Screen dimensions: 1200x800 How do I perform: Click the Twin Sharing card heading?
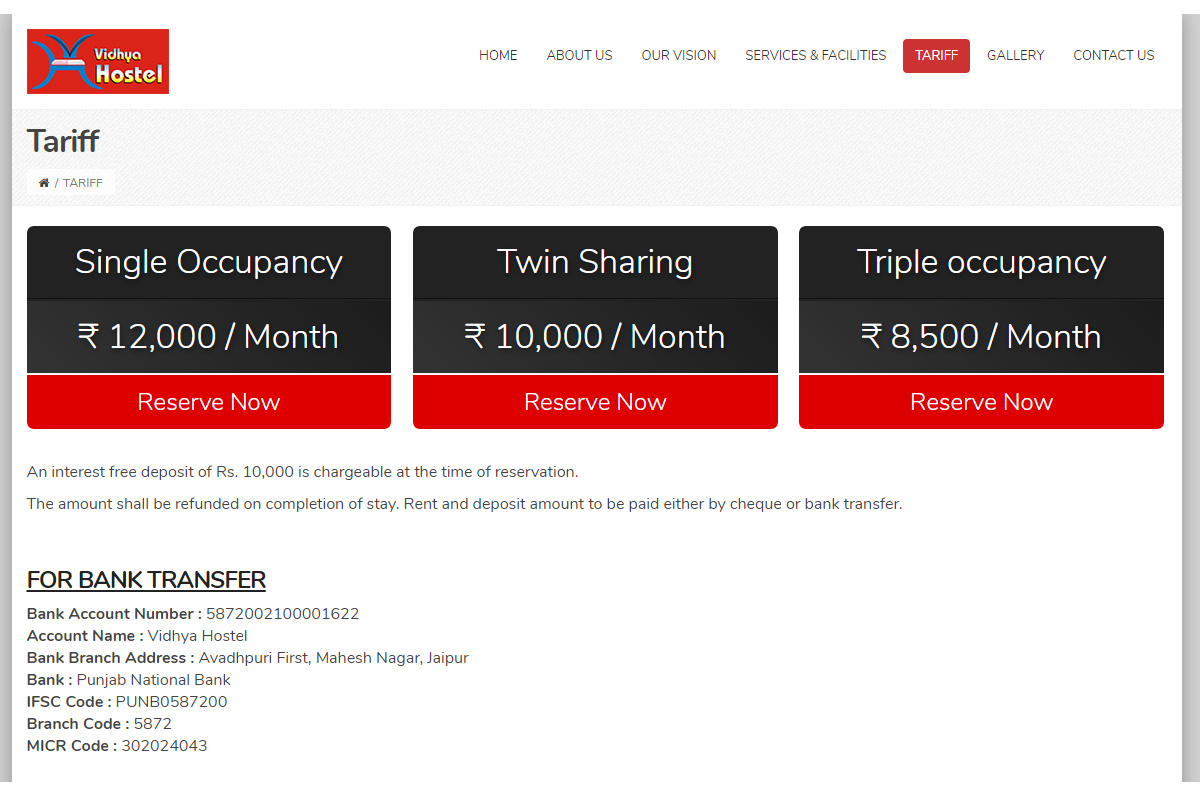pyautogui.click(x=595, y=262)
